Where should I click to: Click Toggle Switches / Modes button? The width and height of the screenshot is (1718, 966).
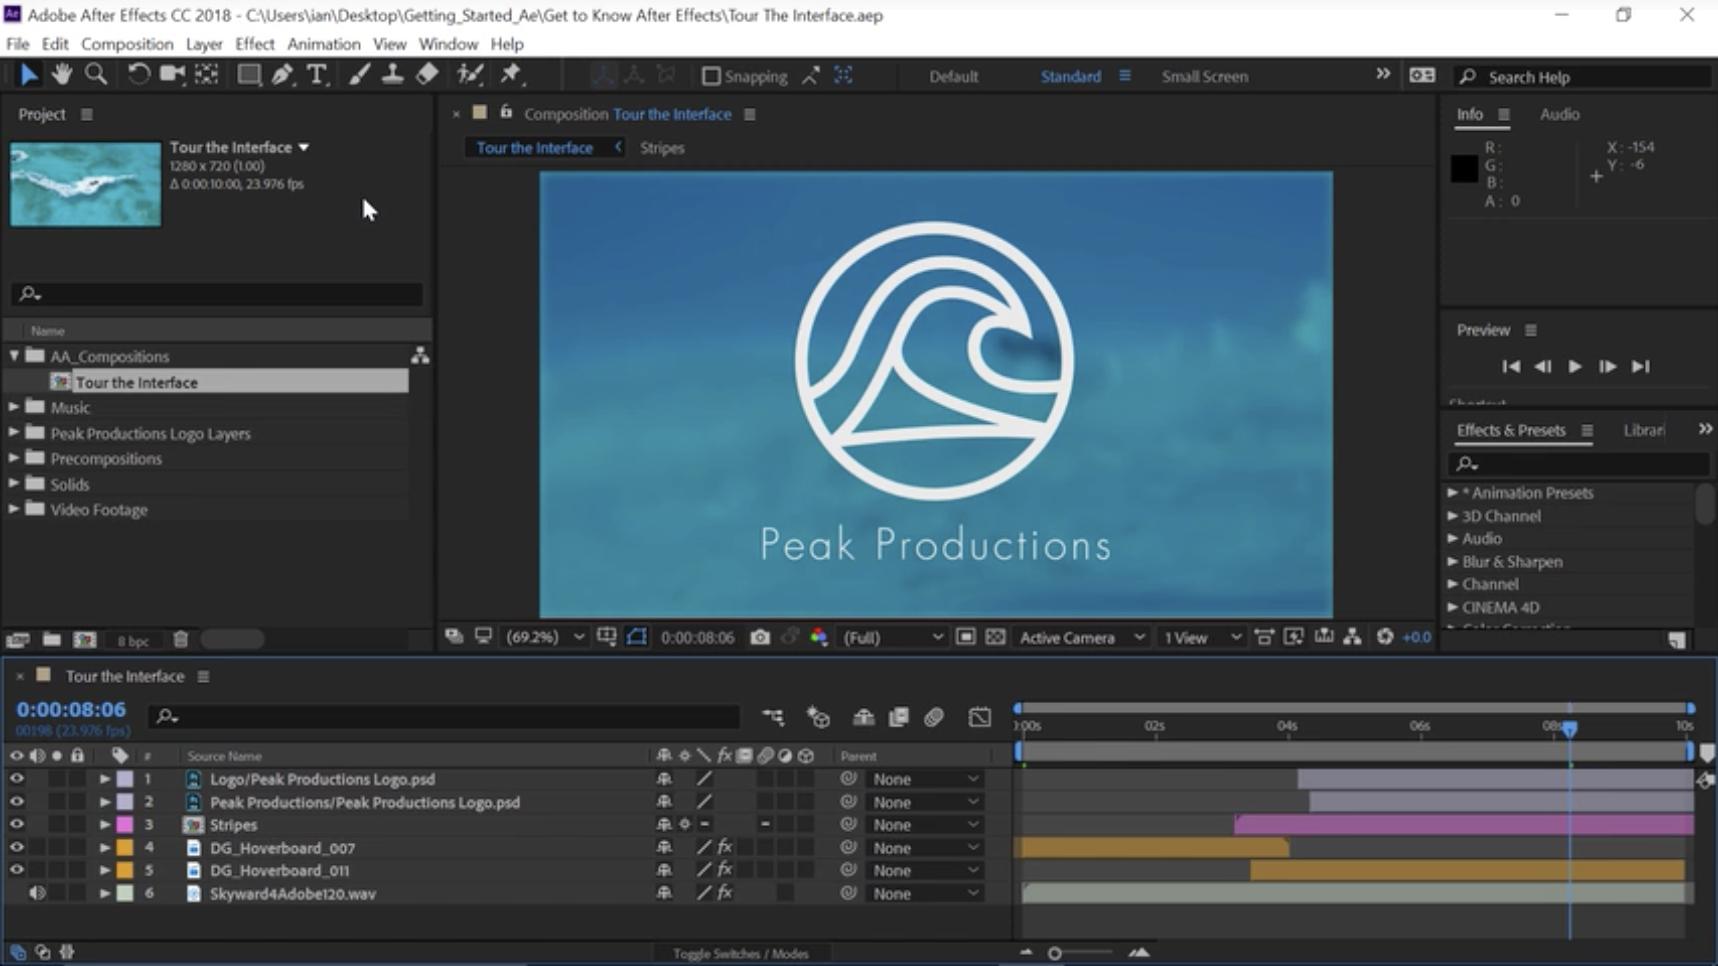tap(740, 953)
